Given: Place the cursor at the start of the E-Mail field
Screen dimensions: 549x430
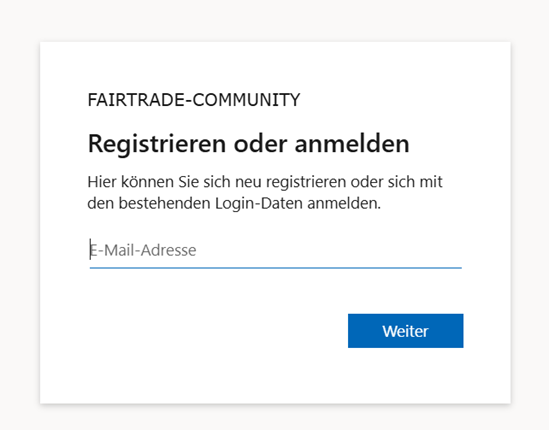Looking at the screenshot, I should (90, 250).
